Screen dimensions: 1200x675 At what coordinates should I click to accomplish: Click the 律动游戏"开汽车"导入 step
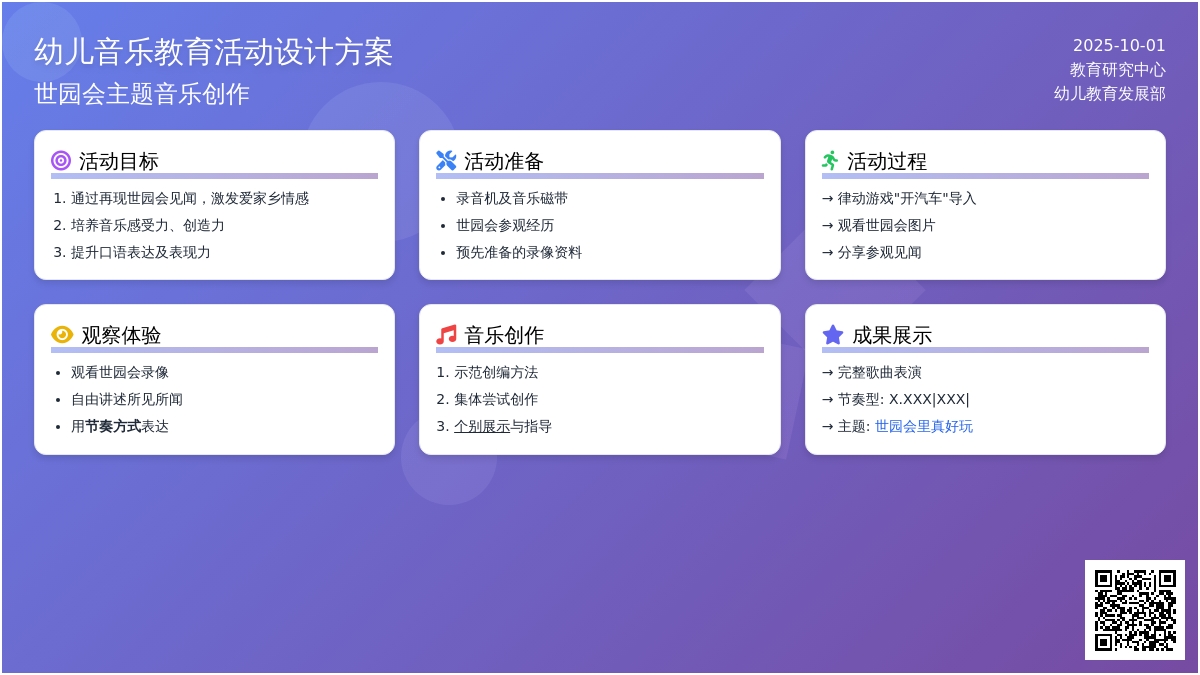906,198
